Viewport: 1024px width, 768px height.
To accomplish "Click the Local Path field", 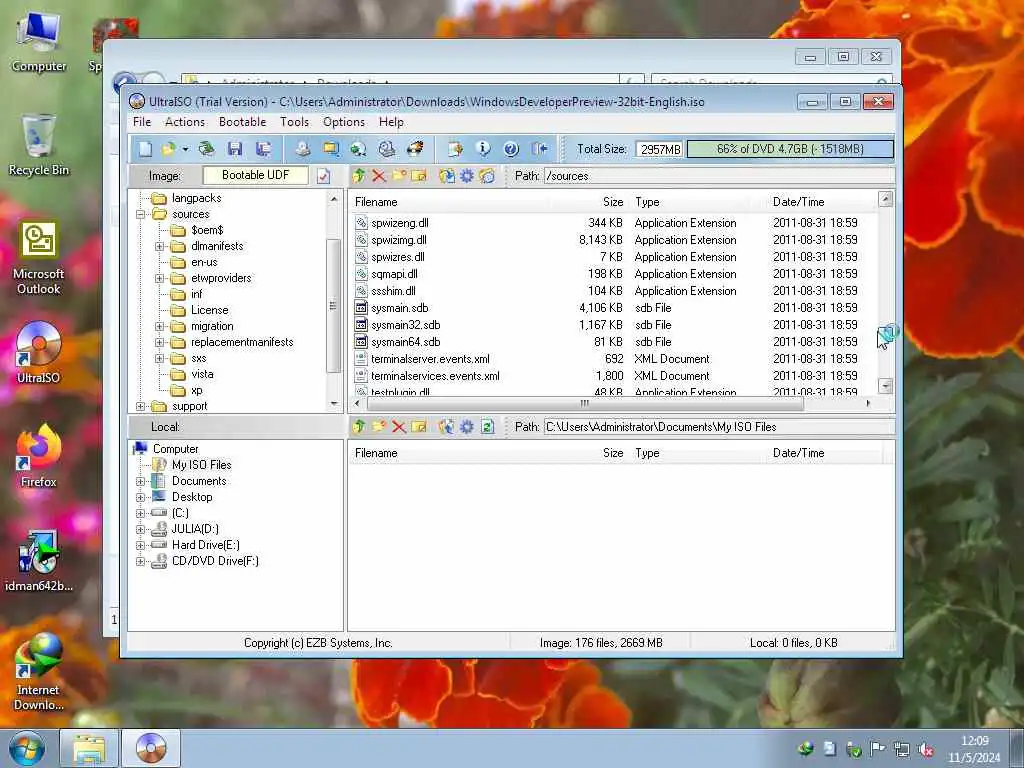I will (718, 426).
